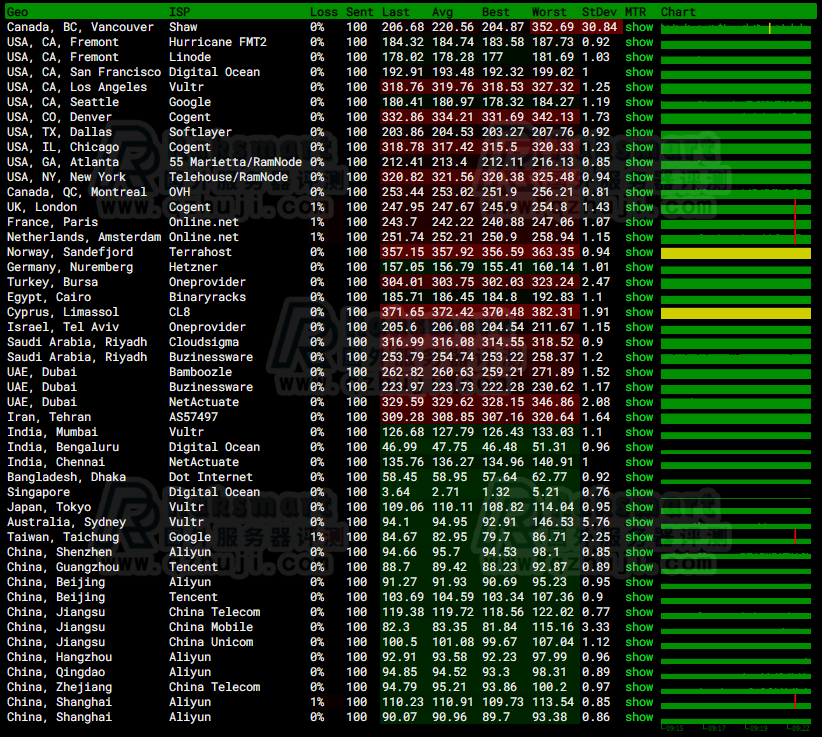Select the text "China, Zhejiang"
The width and height of the screenshot is (822, 737).
[x=59, y=687]
